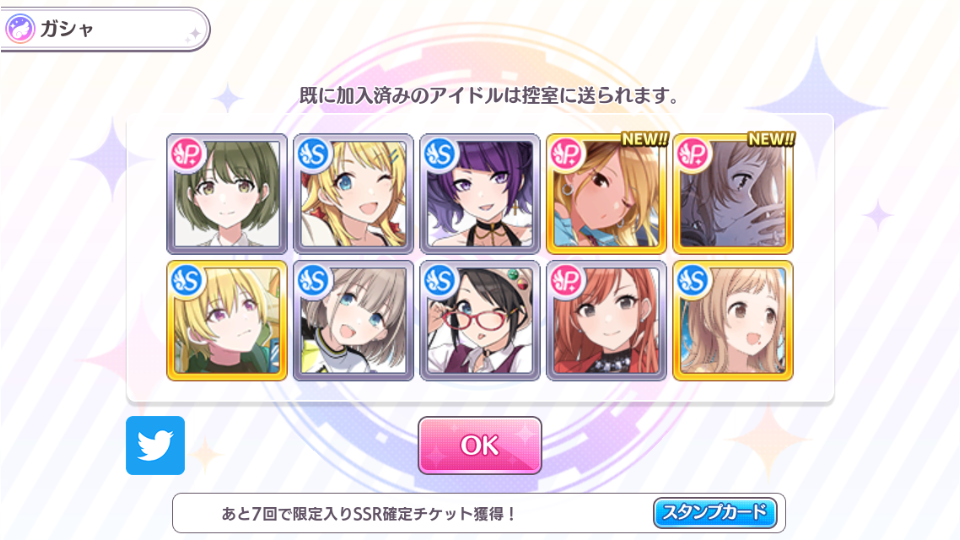The image size is (960, 540).
Task: Select the red-haired idol card
Action: tap(606, 320)
